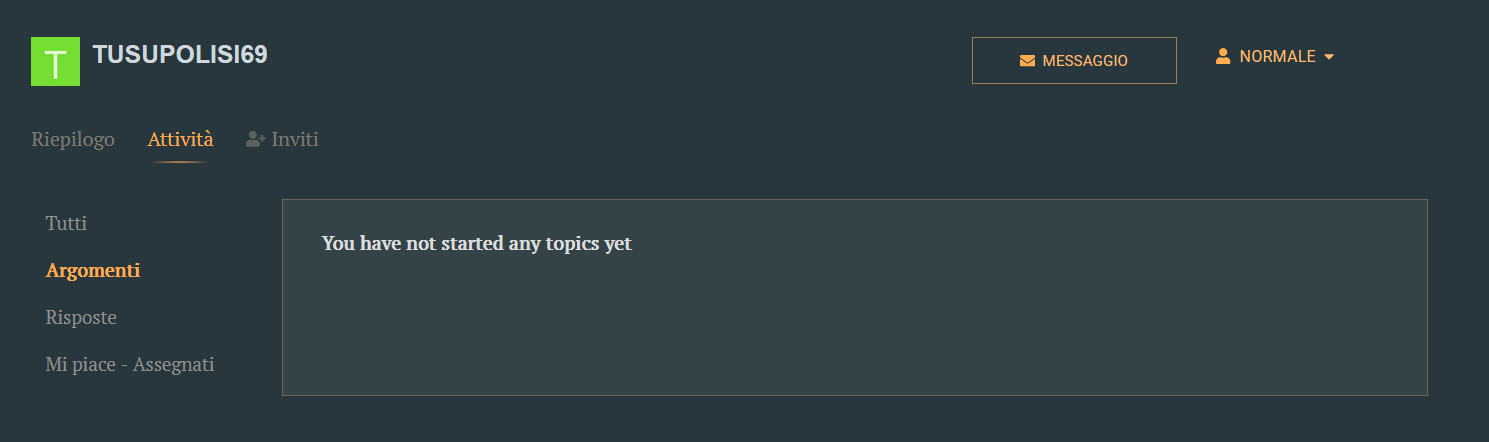Click the green T avatar icon

55,61
